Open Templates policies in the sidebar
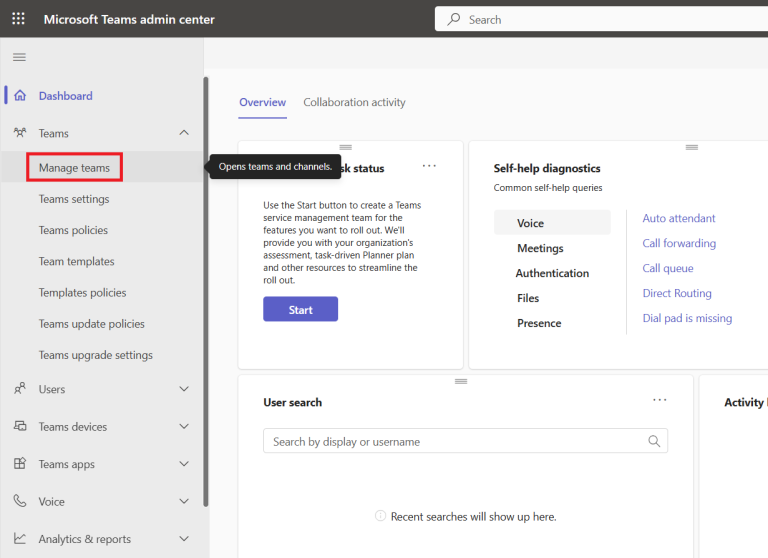 (82, 292)
